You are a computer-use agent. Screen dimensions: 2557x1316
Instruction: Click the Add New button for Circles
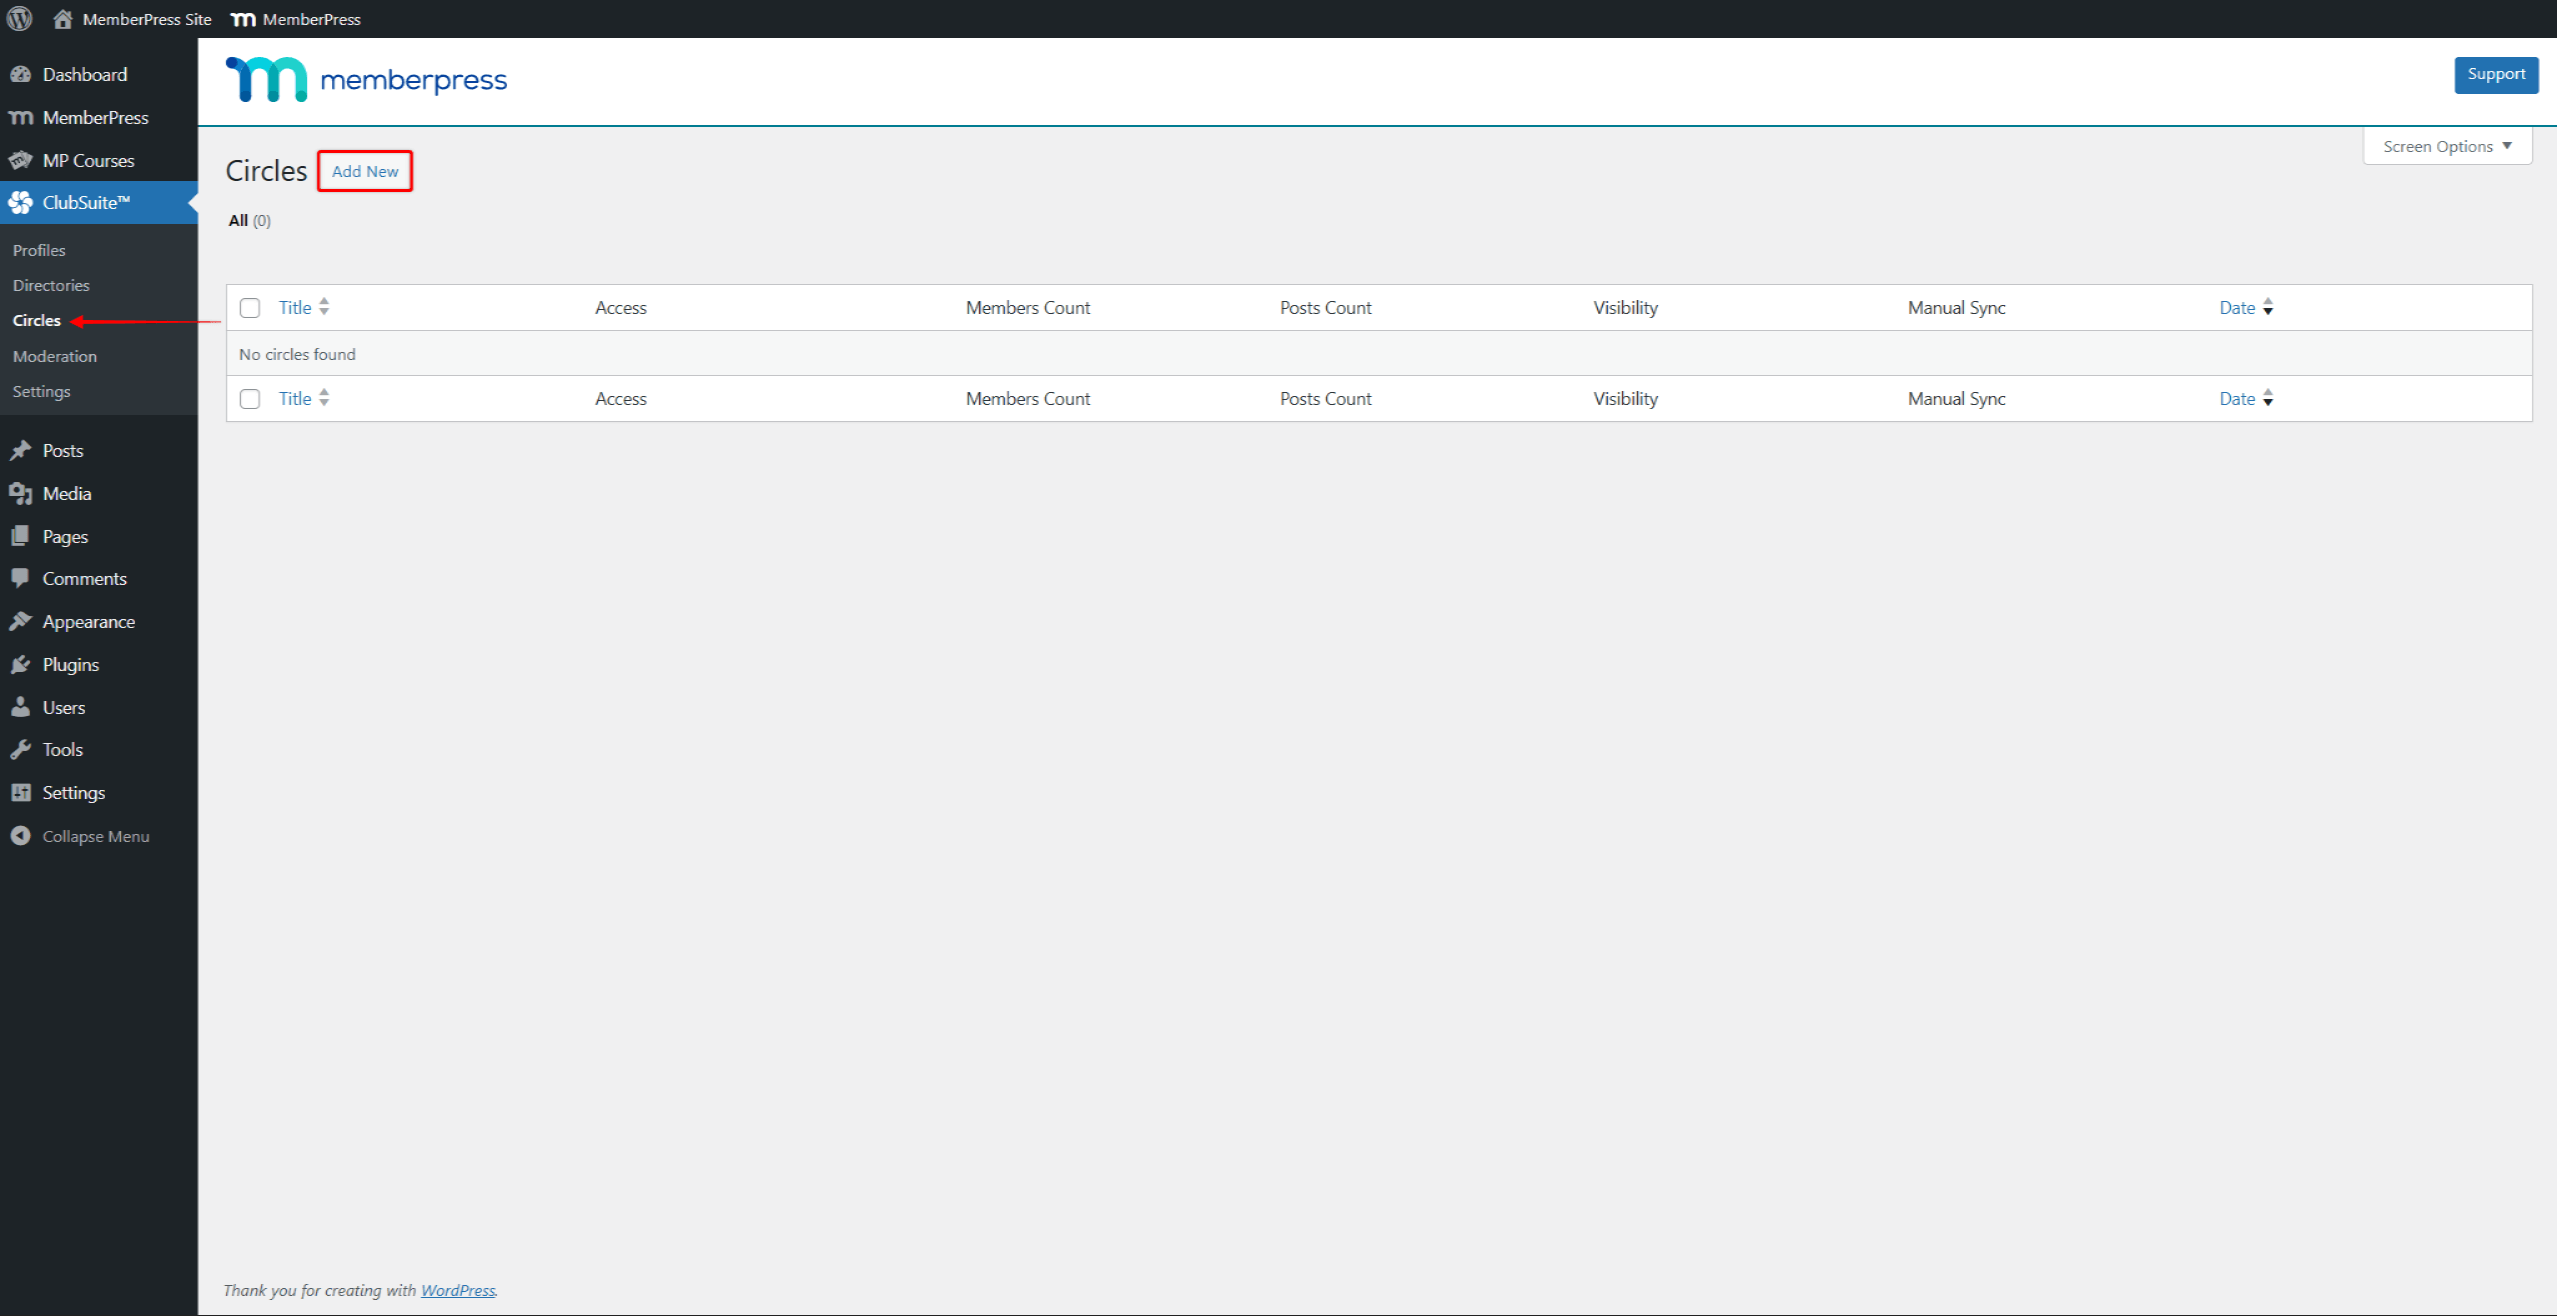click(x=364, y=171)
